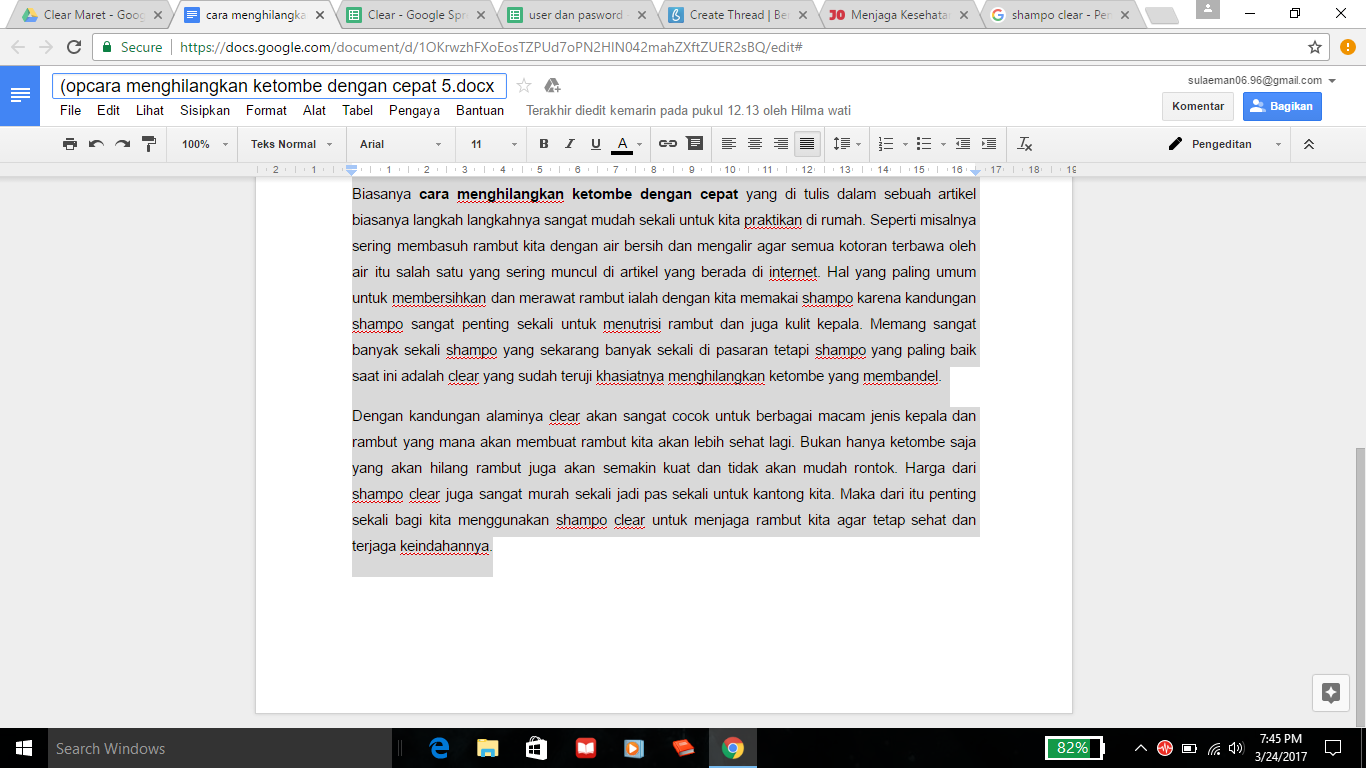Click the Insert link icon
Screen dimensions: 1366x768
pyautogui.click(x=667, y=144)
